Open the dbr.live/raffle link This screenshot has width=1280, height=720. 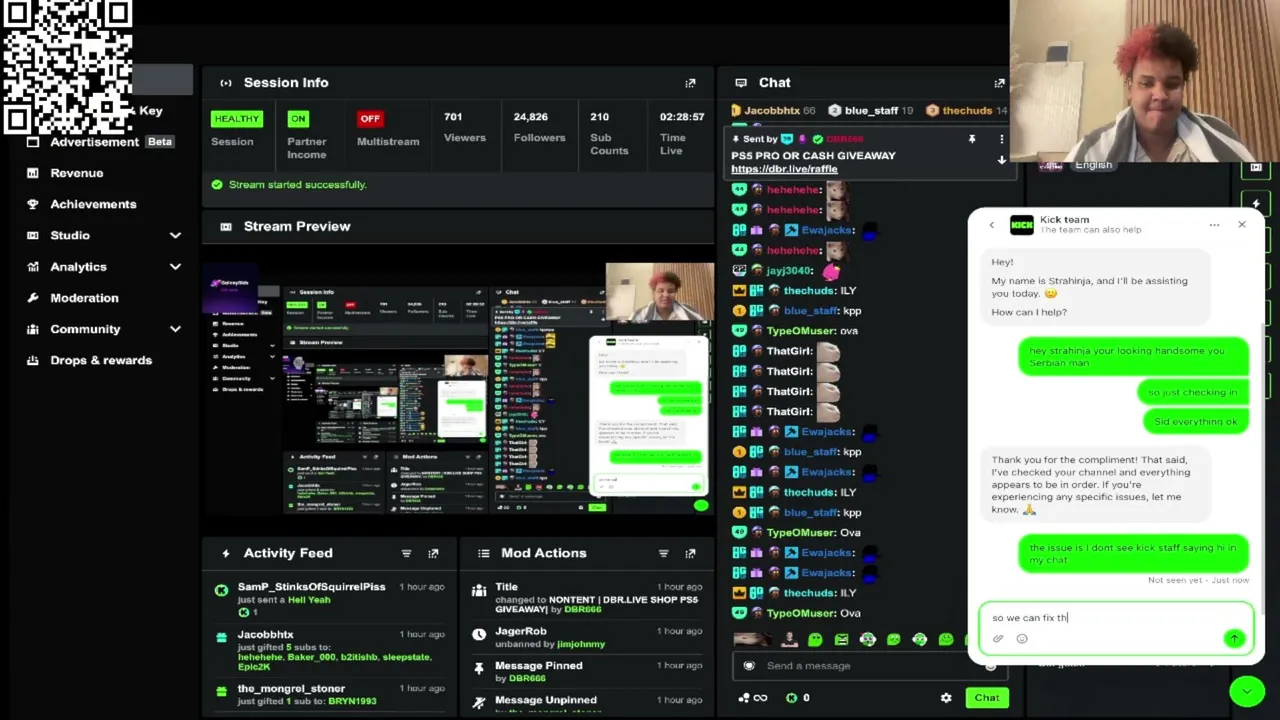tap(784, 169)
